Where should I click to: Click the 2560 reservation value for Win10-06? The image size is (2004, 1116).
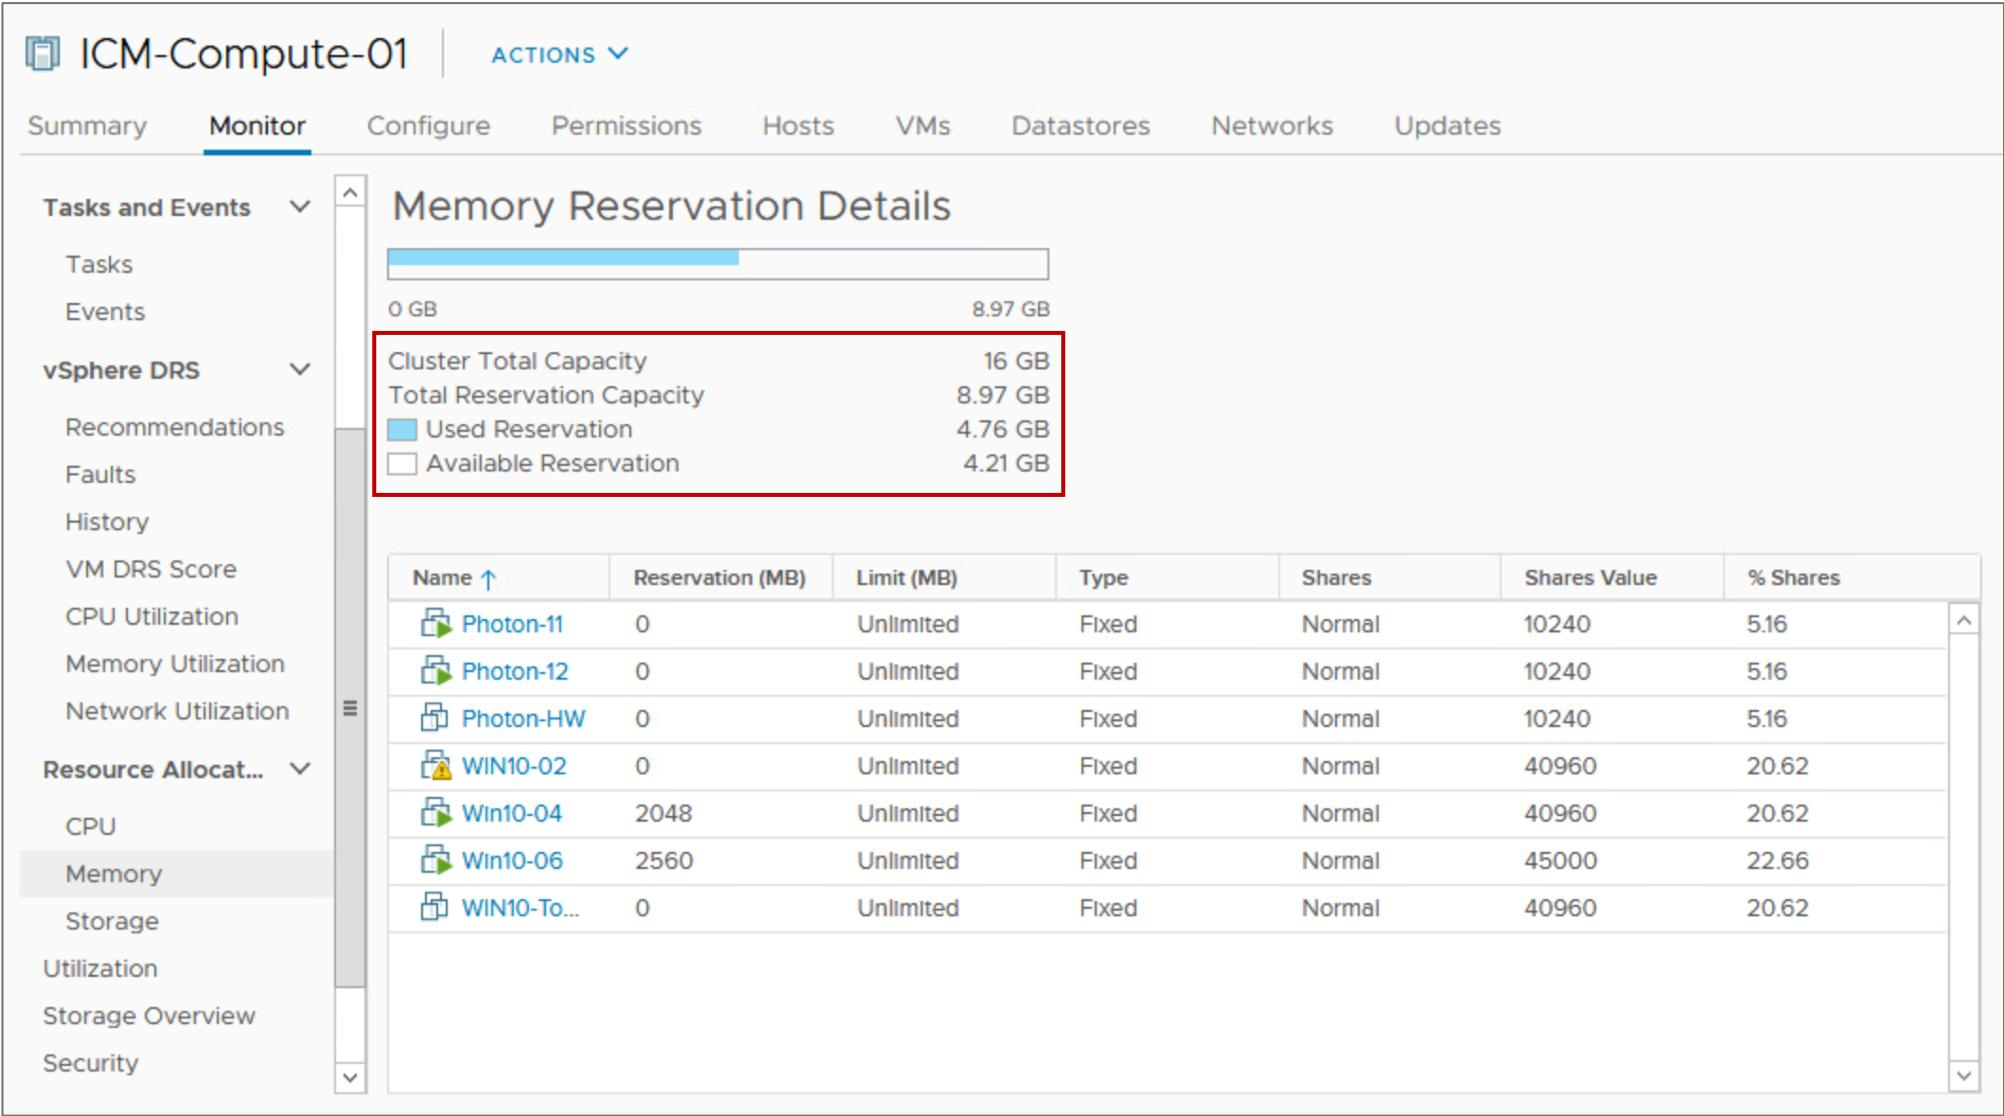pos(663,860)
